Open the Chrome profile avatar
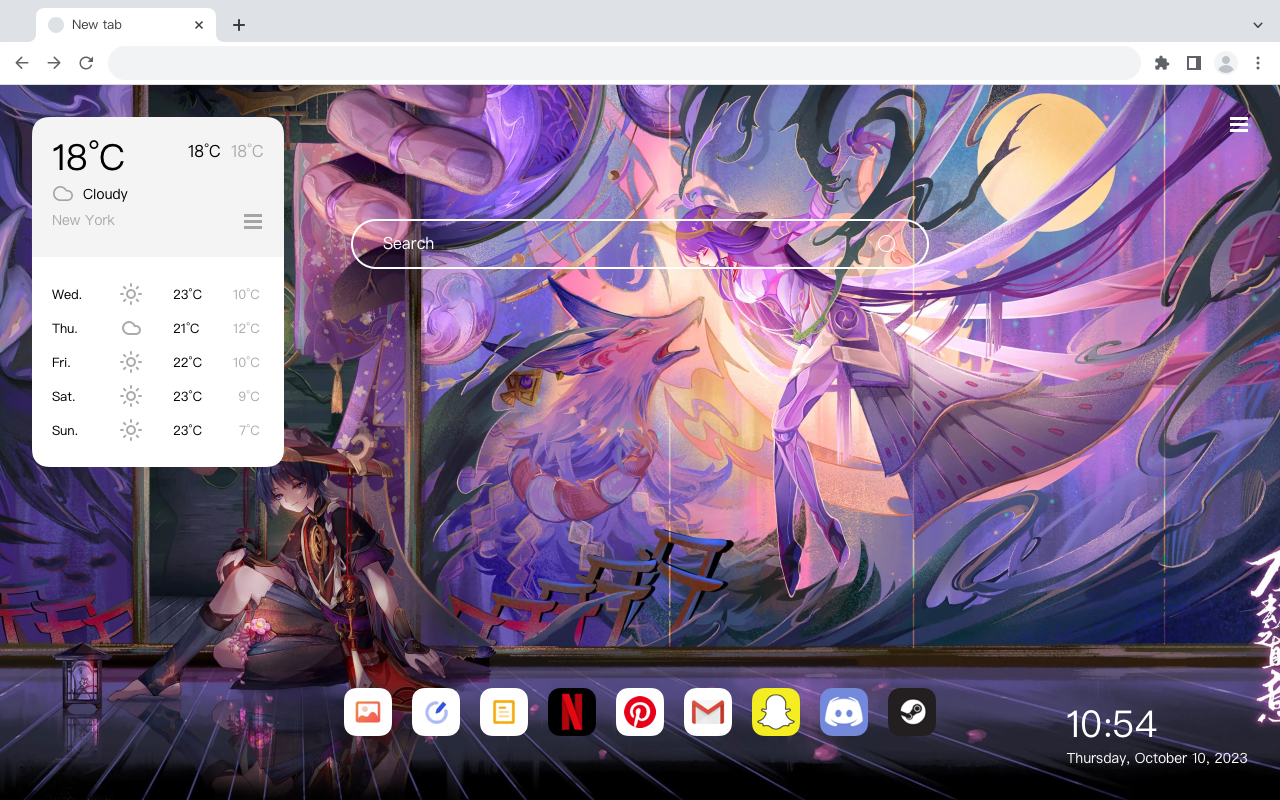1280x800 pixels. pyautogui.click(x=1226, y=63)
